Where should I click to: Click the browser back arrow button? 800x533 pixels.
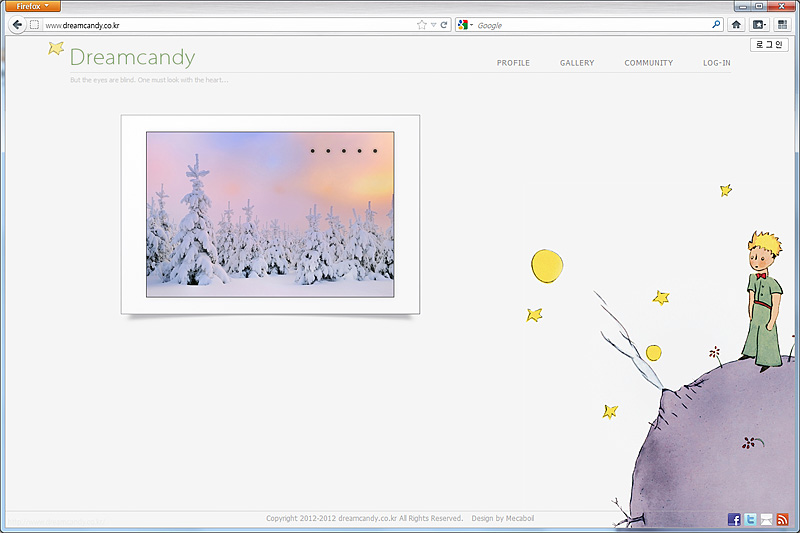point(17,24)
